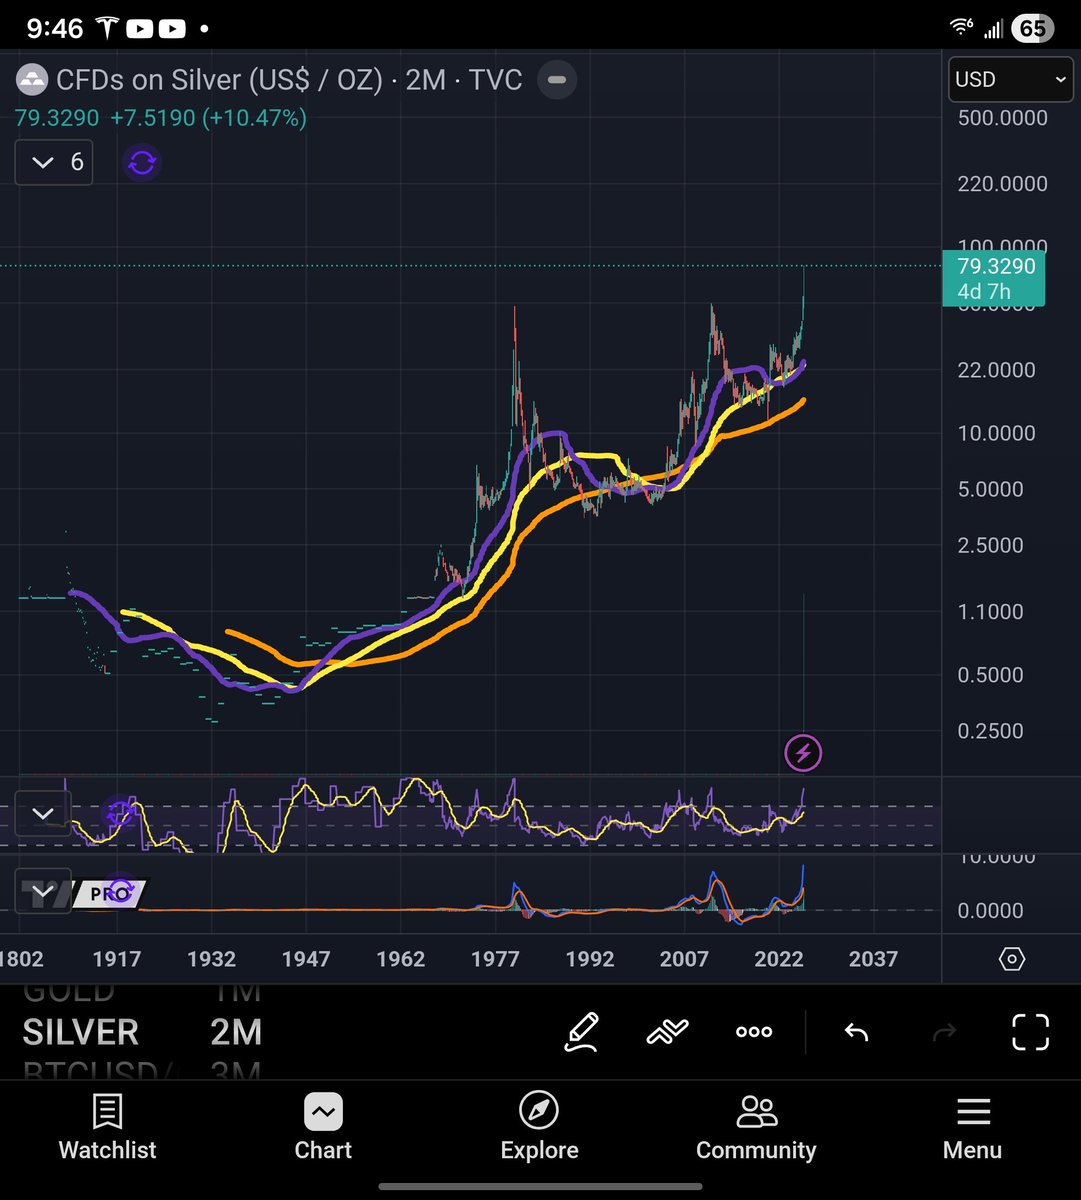1081x1200 pixels.
Task: Open chart scale settings hexagon icon
Action: pyautogui.click(x=1011, y=959)
